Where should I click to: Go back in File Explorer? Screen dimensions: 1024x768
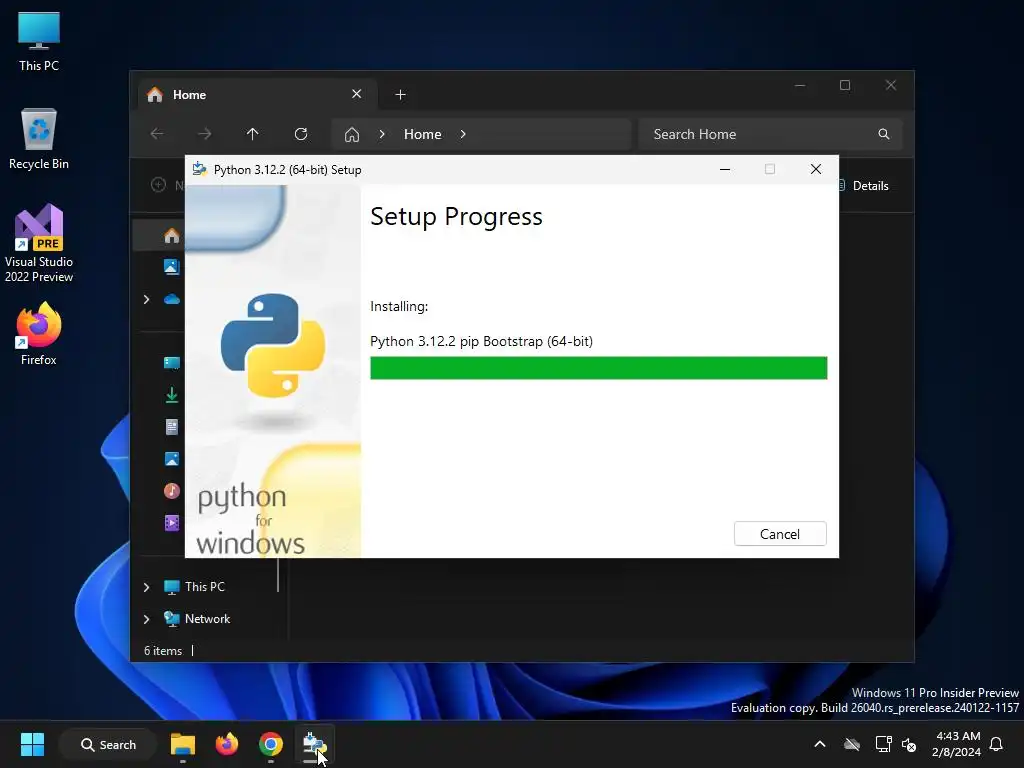[x=157, y=134]
